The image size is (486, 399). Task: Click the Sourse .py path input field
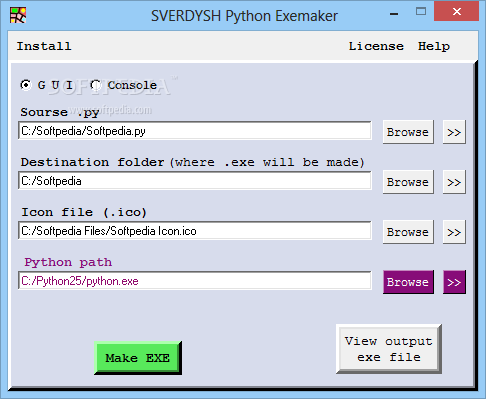pyautogui.click(x=195, y=131)
